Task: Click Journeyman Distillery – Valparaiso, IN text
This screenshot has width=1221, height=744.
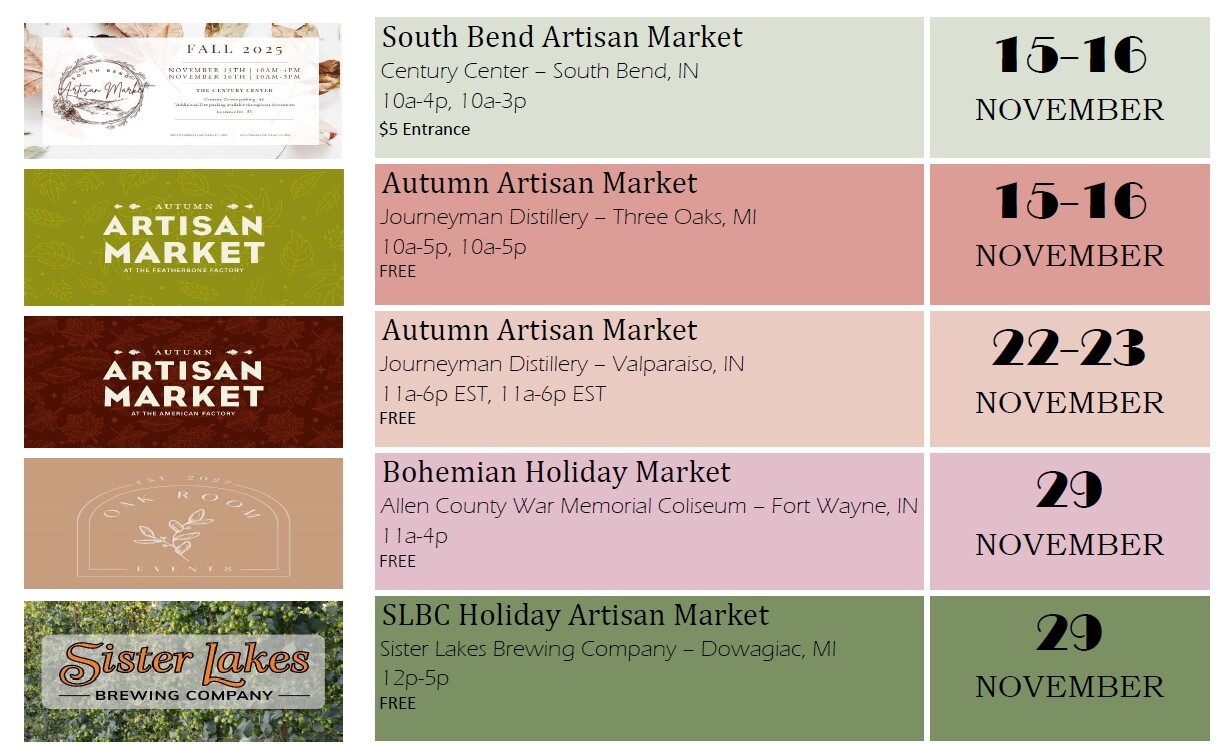Action: click(x=562, y=364)
